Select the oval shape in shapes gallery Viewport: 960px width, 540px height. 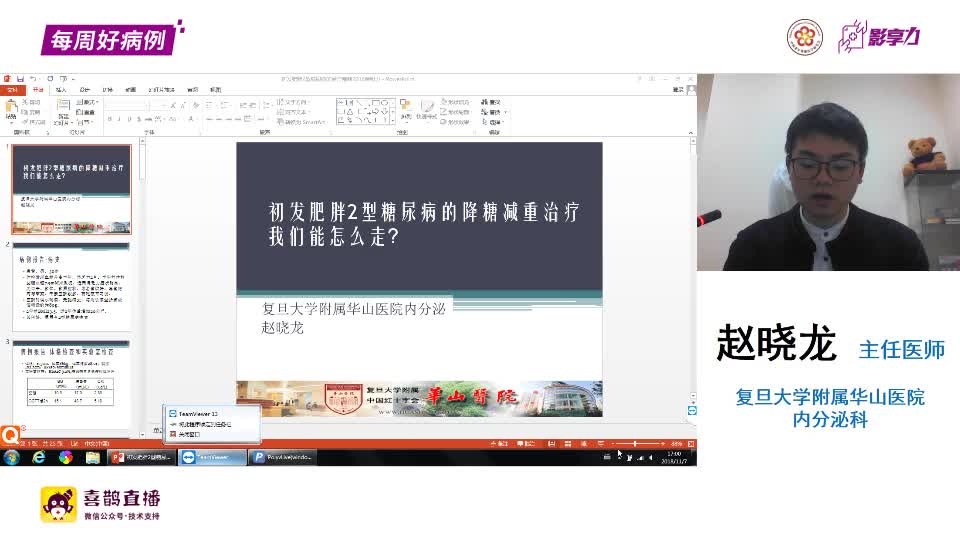pyautogui.click(x=384, y=103)
